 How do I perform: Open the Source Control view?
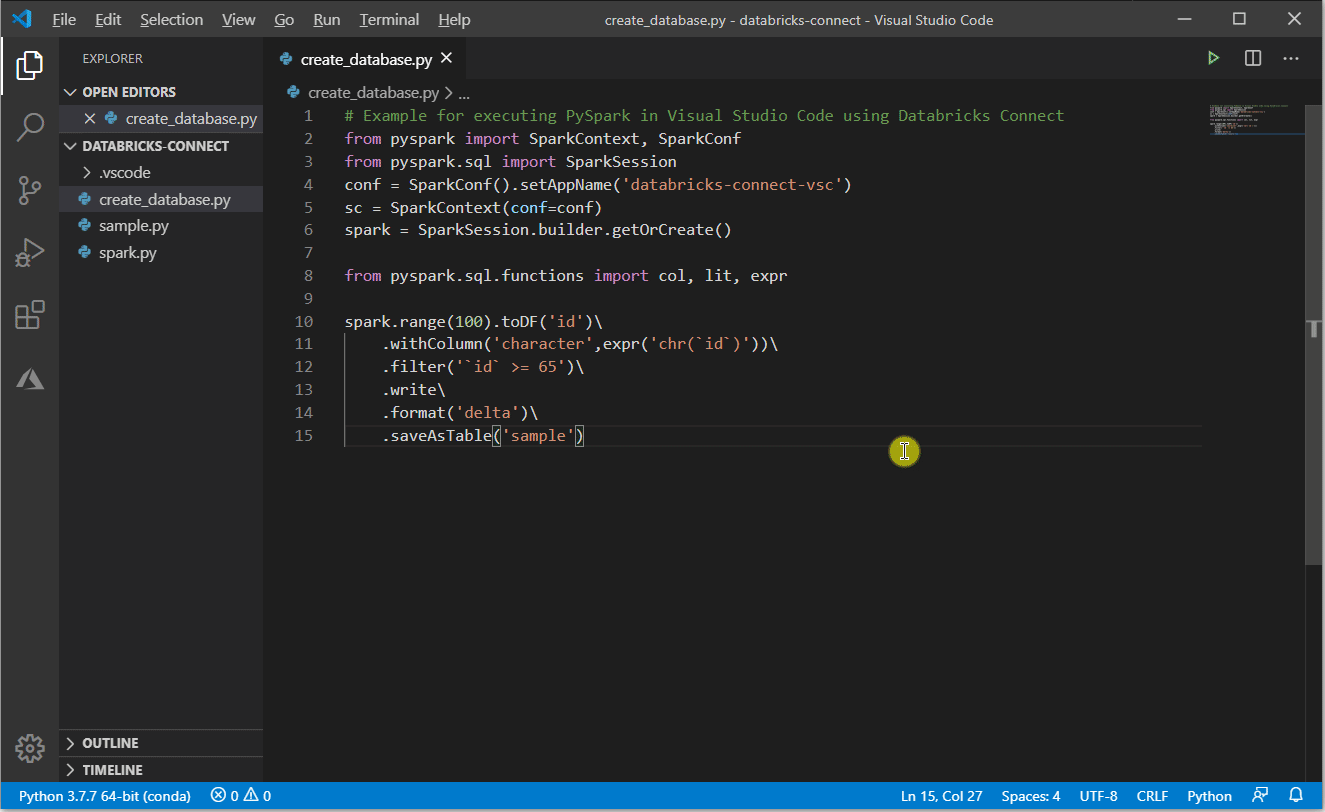pos(30,190)
